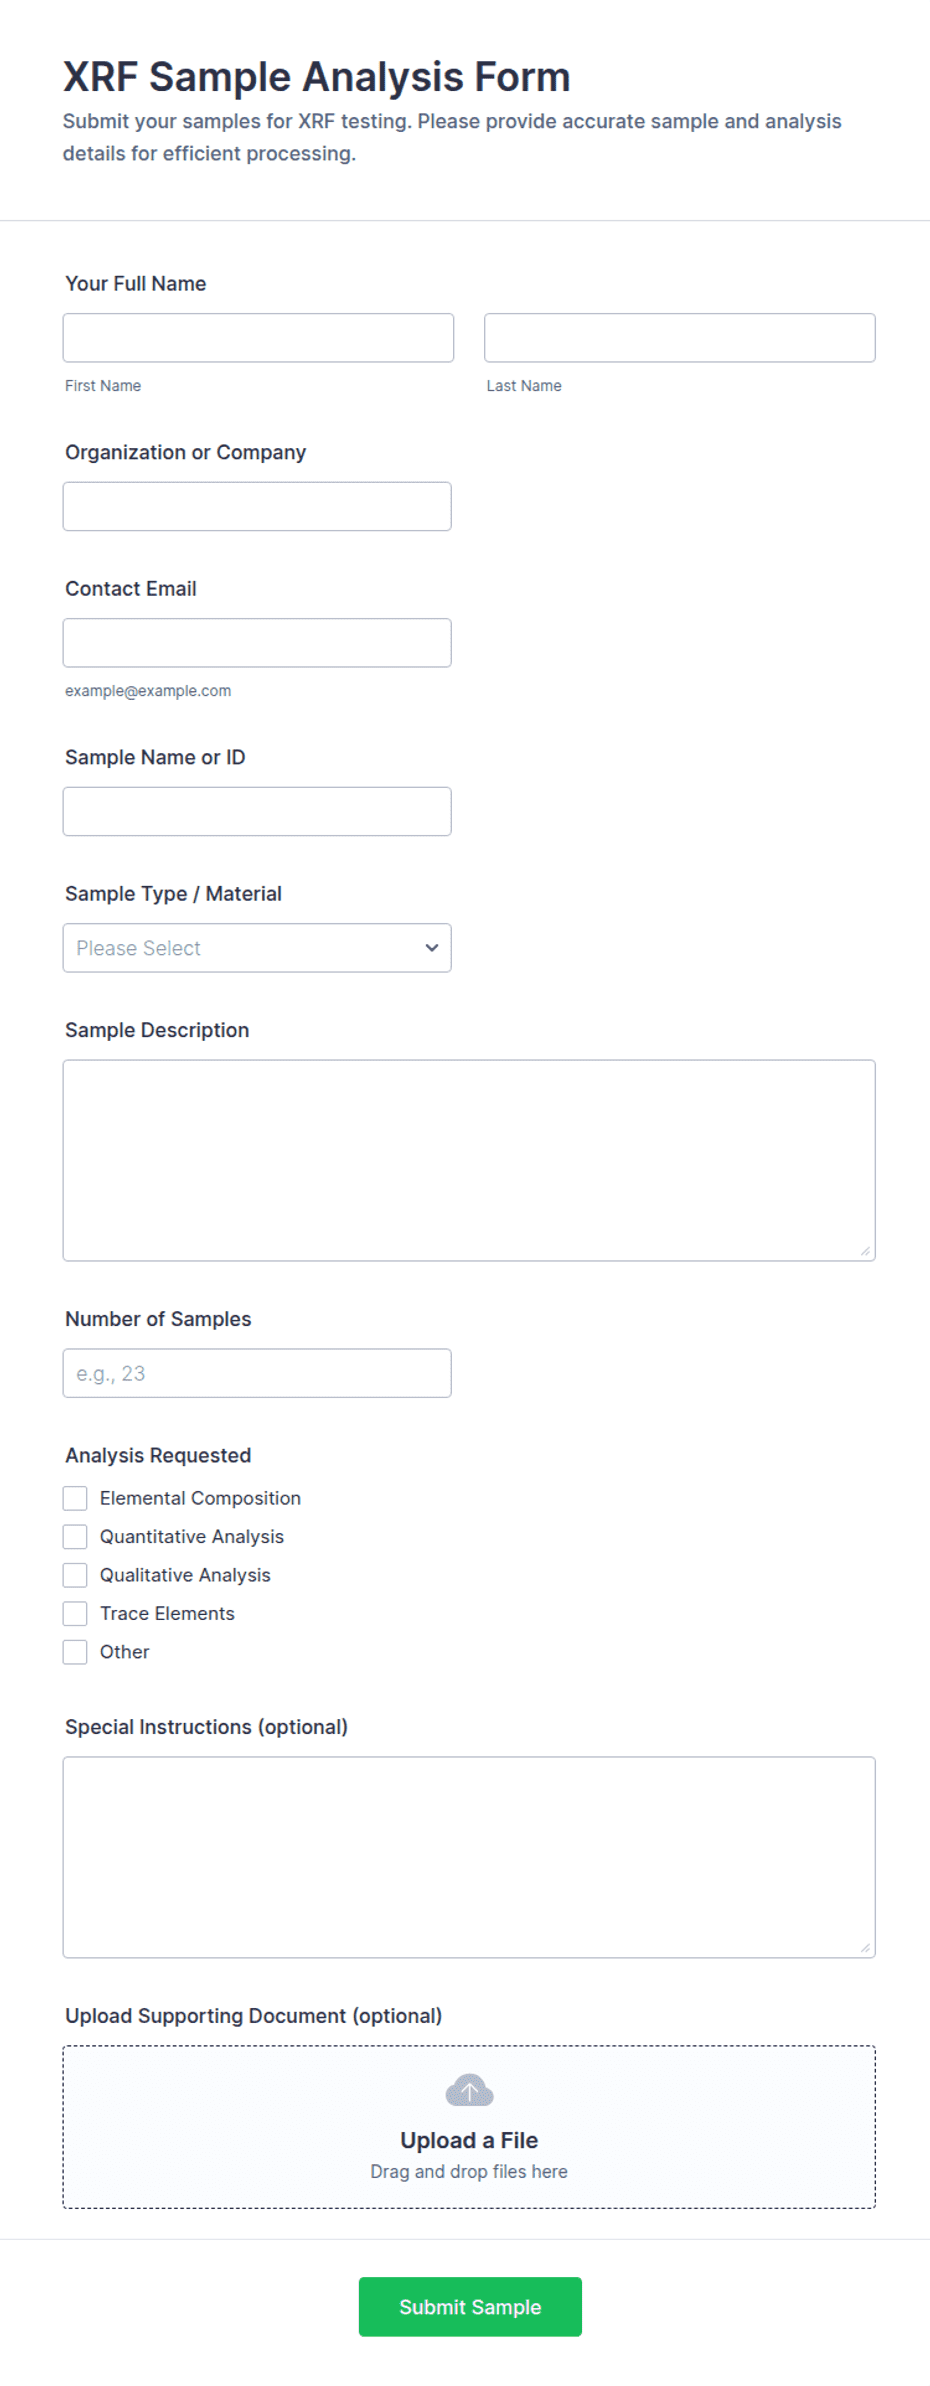930x2386 pixels.
Task: Tick the Quantitative Analysis checkbox
Action: point(75,1536)
